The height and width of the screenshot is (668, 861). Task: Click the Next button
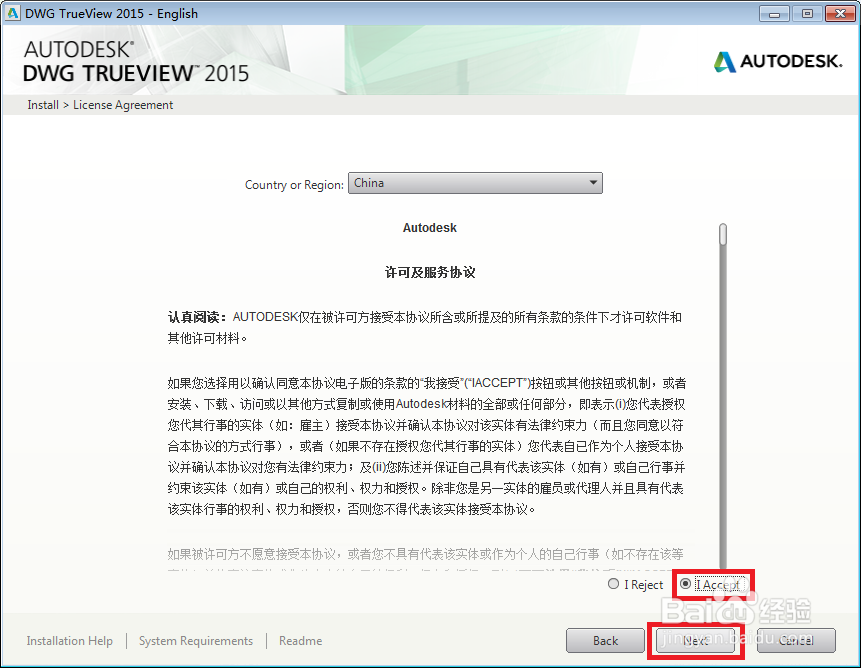pos(695,641)
